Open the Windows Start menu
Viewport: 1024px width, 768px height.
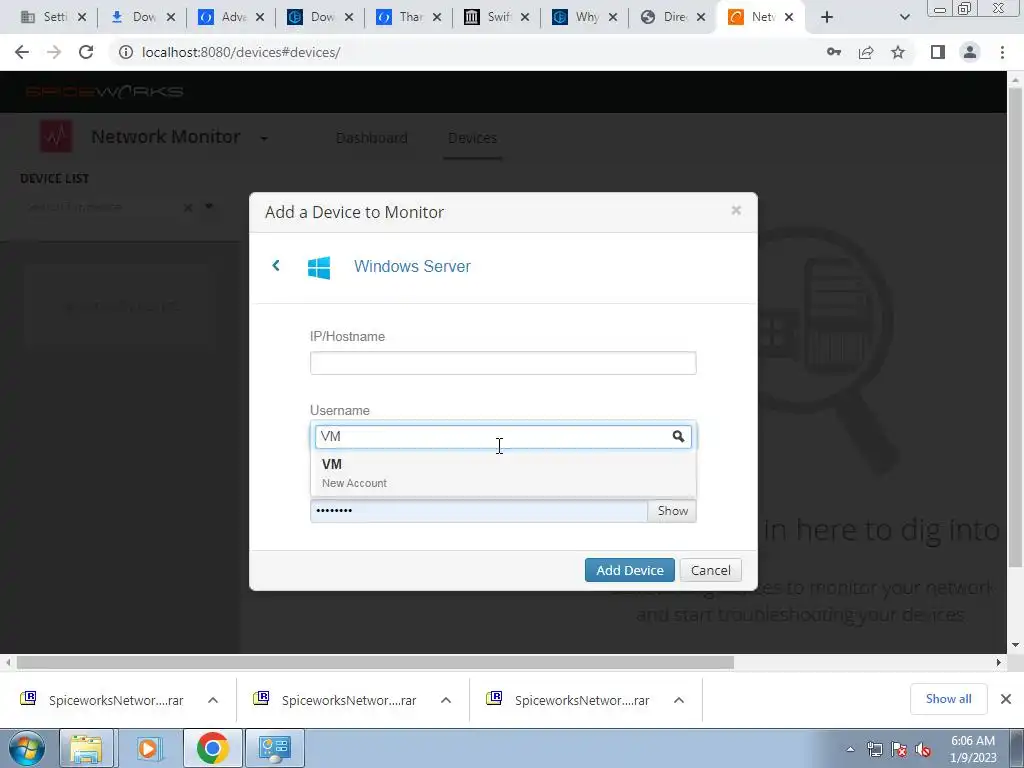[x=27, y=748]
